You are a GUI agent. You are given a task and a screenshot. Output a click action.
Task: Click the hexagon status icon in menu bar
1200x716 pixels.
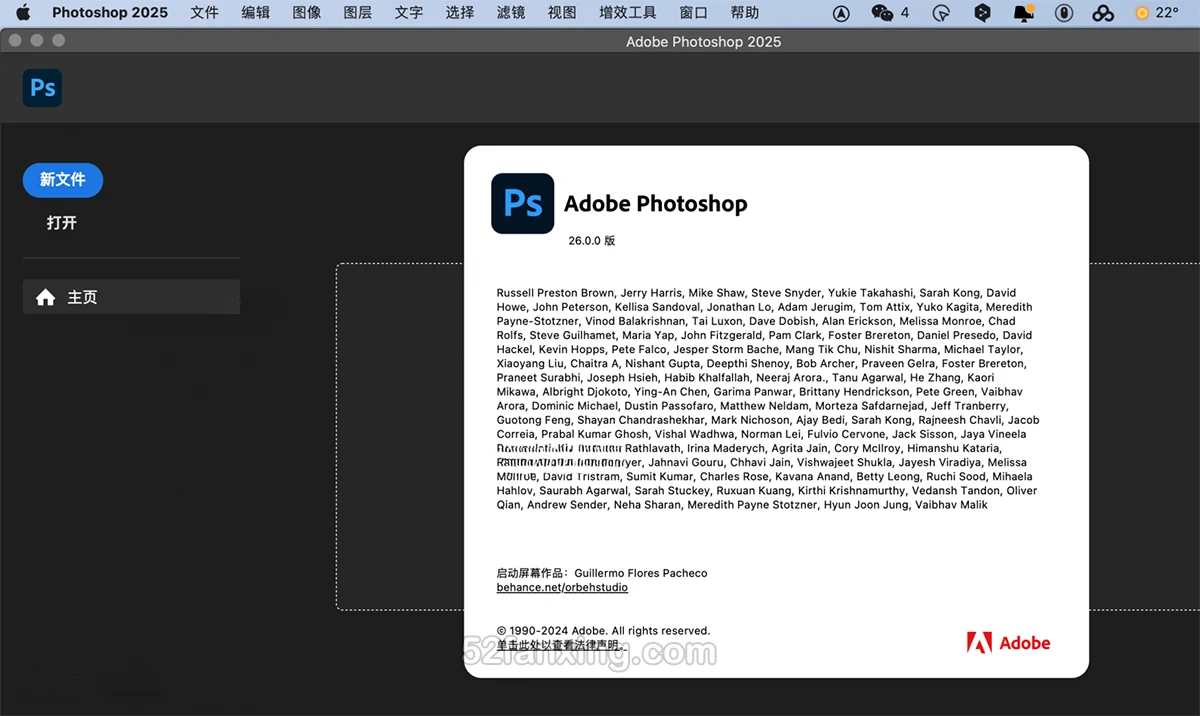pos(982,13)
